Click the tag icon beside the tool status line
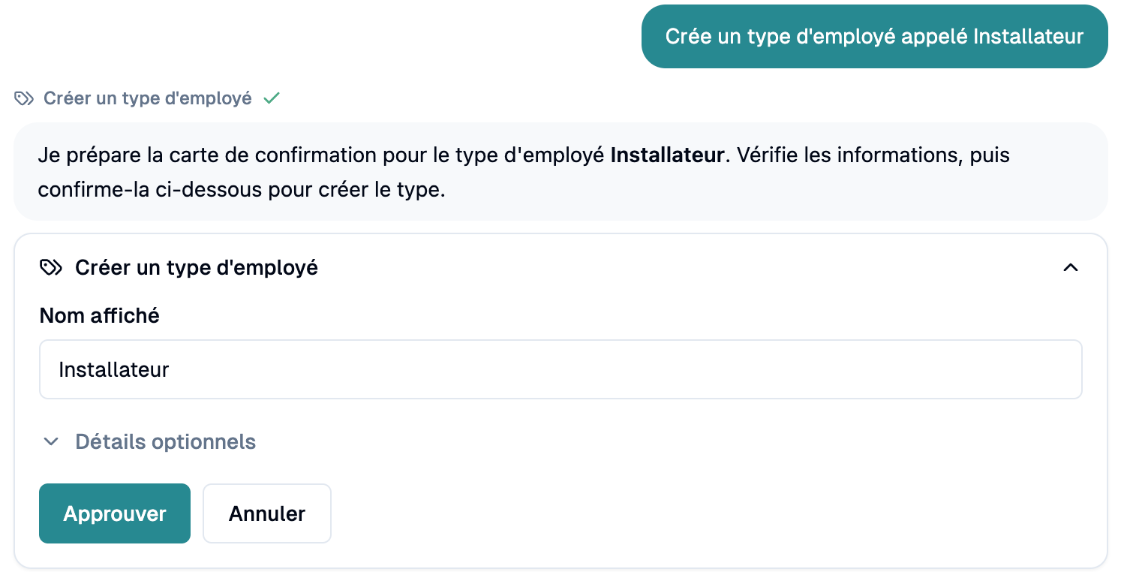 click(24, 98)
